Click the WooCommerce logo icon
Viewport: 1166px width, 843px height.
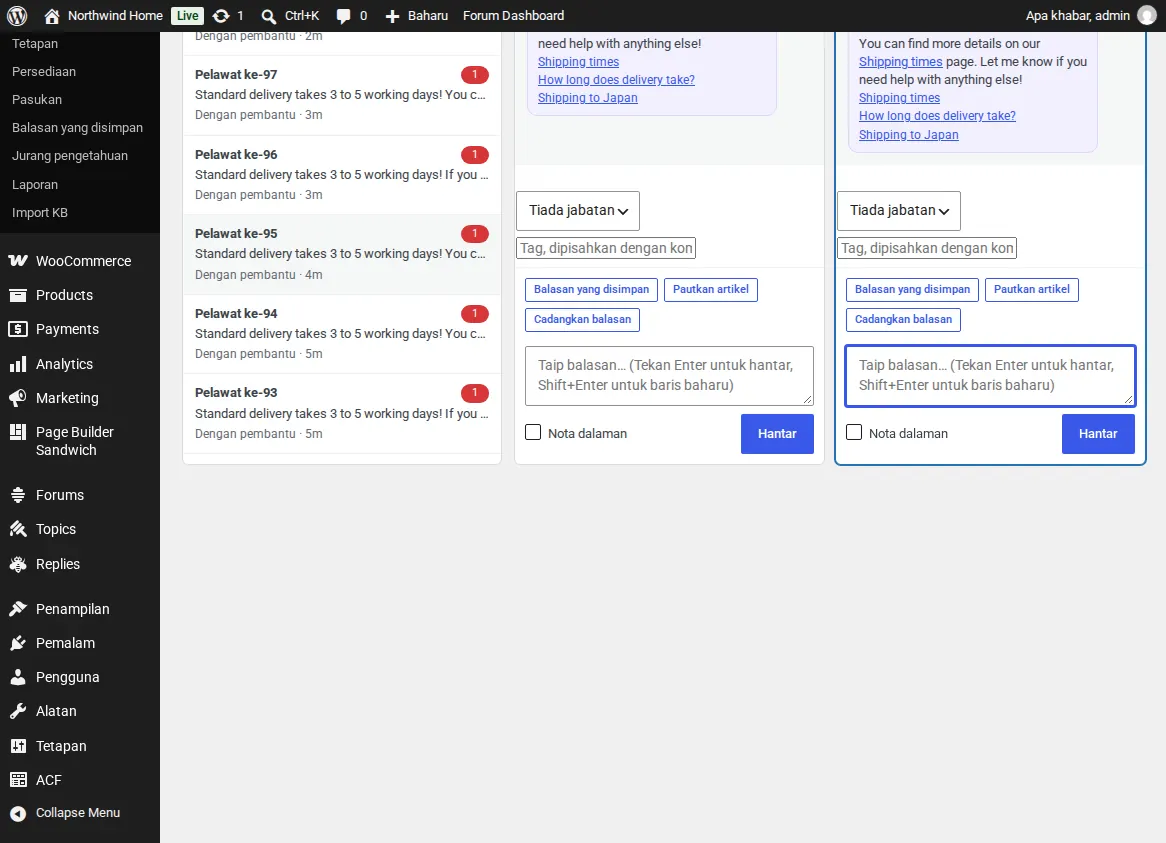pos(18,261)
